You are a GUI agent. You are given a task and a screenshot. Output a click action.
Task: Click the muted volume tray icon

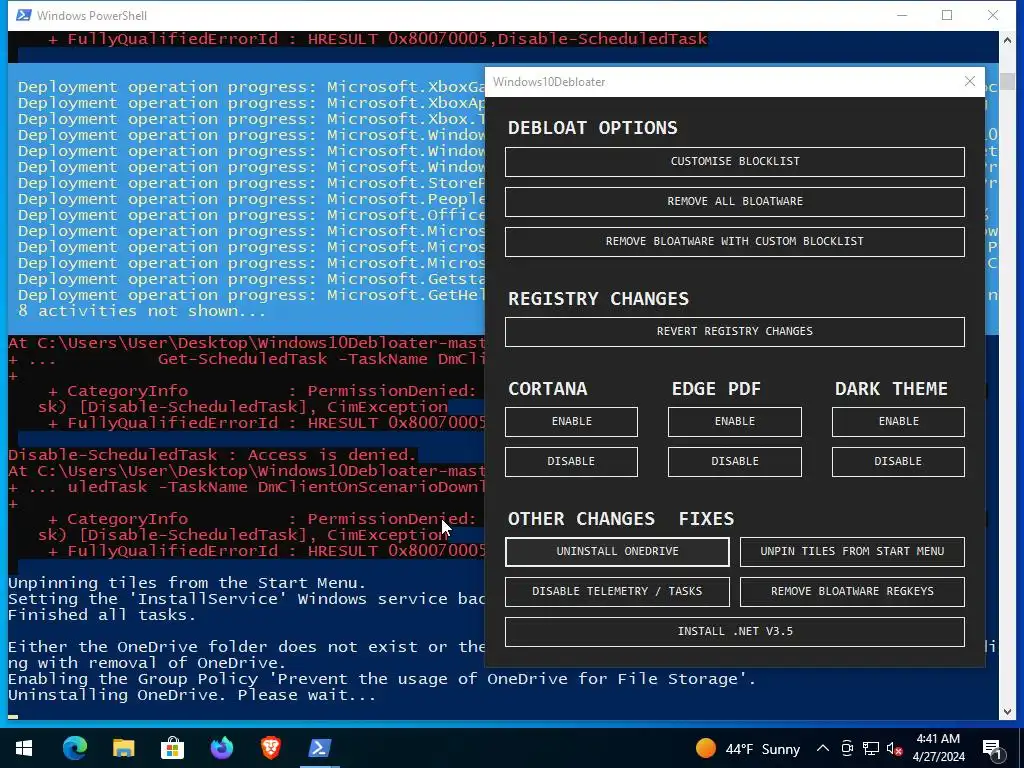click(894, 748)
